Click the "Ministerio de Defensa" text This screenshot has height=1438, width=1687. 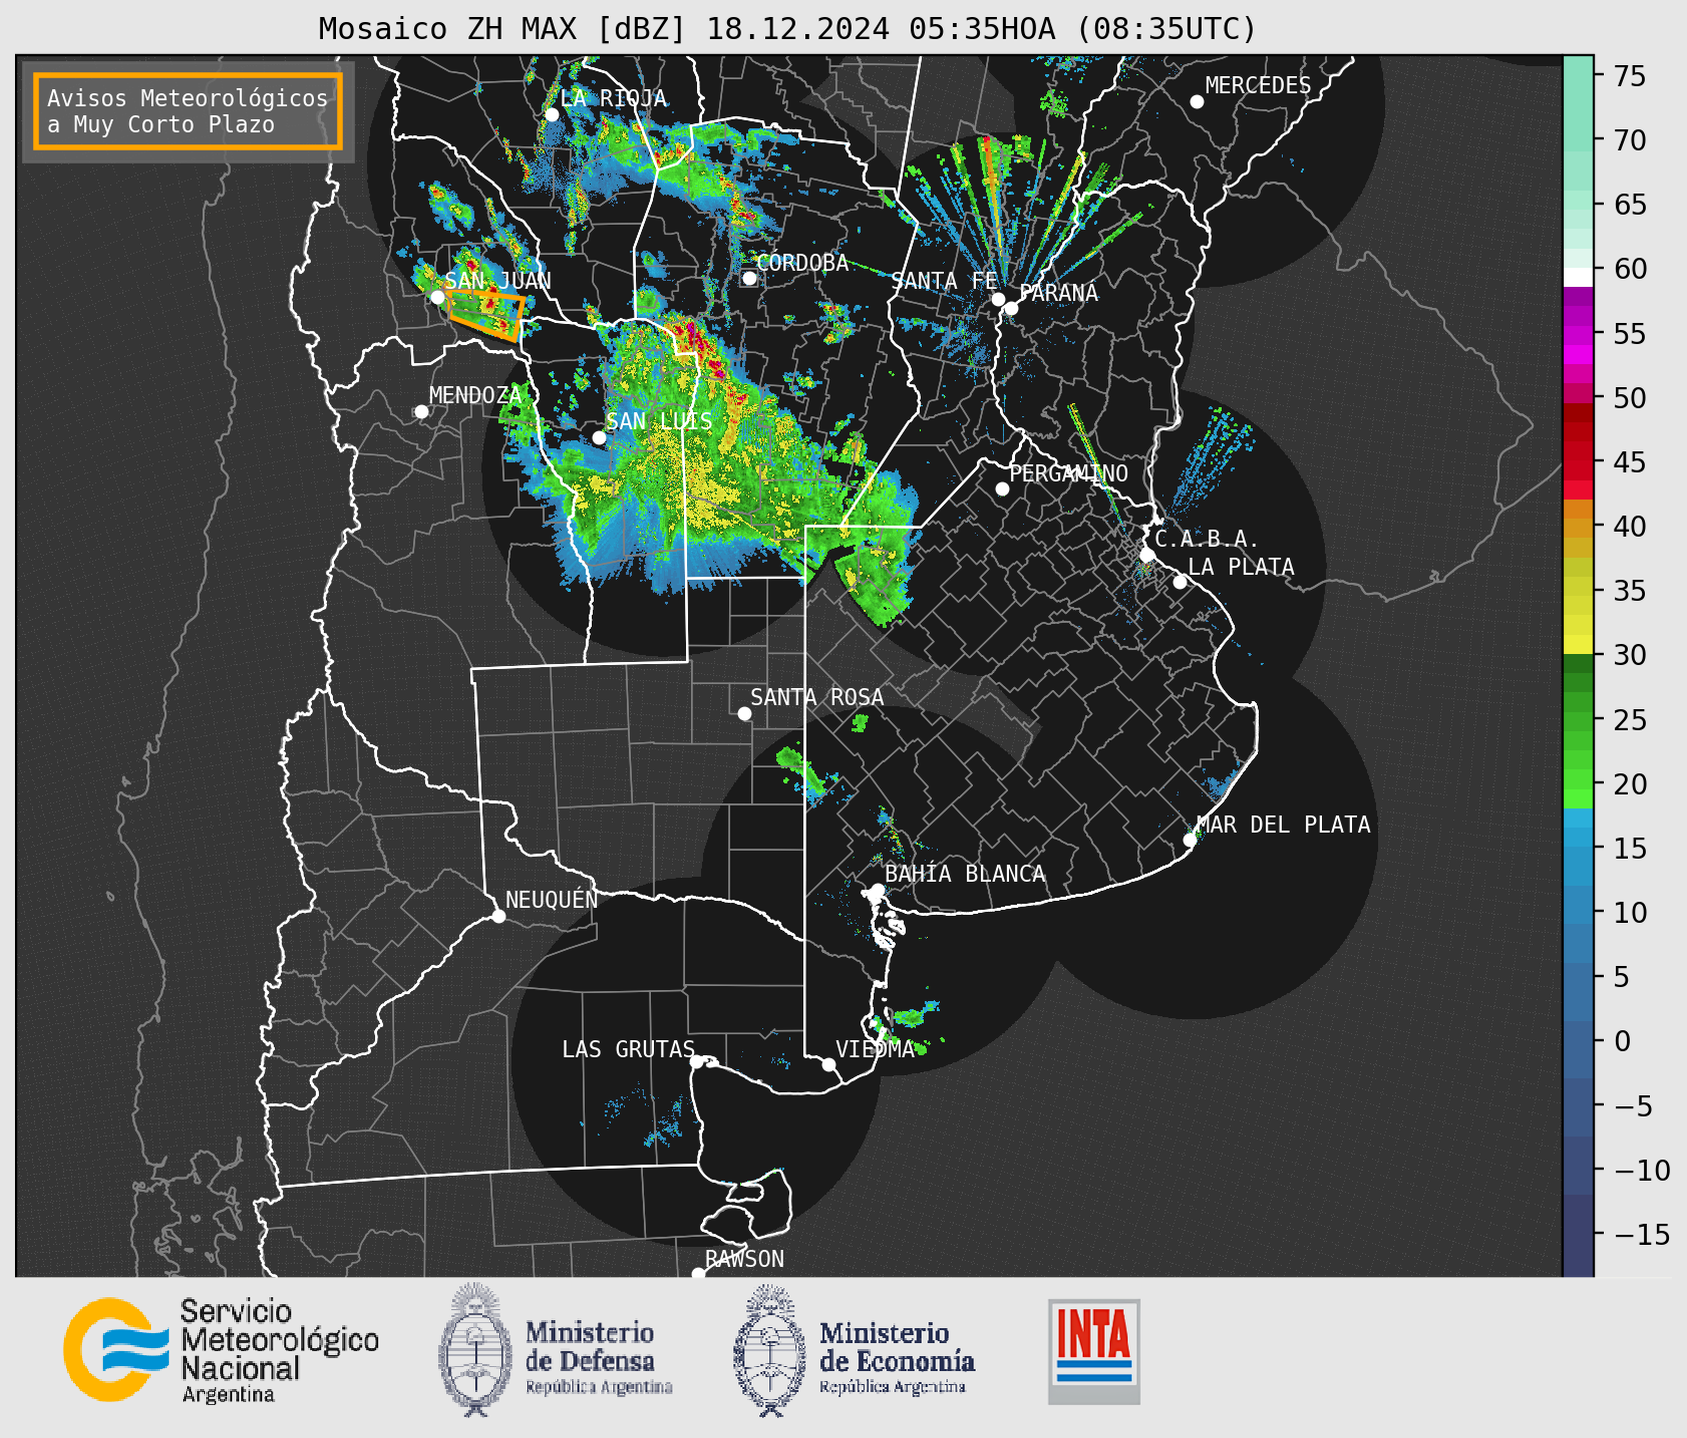click(x=590, y=1346)
